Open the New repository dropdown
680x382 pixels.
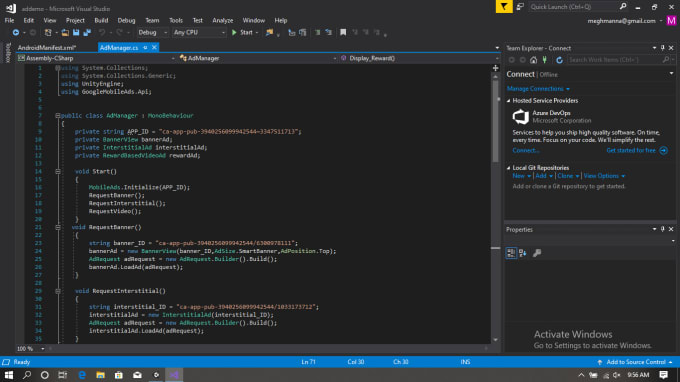521,176
